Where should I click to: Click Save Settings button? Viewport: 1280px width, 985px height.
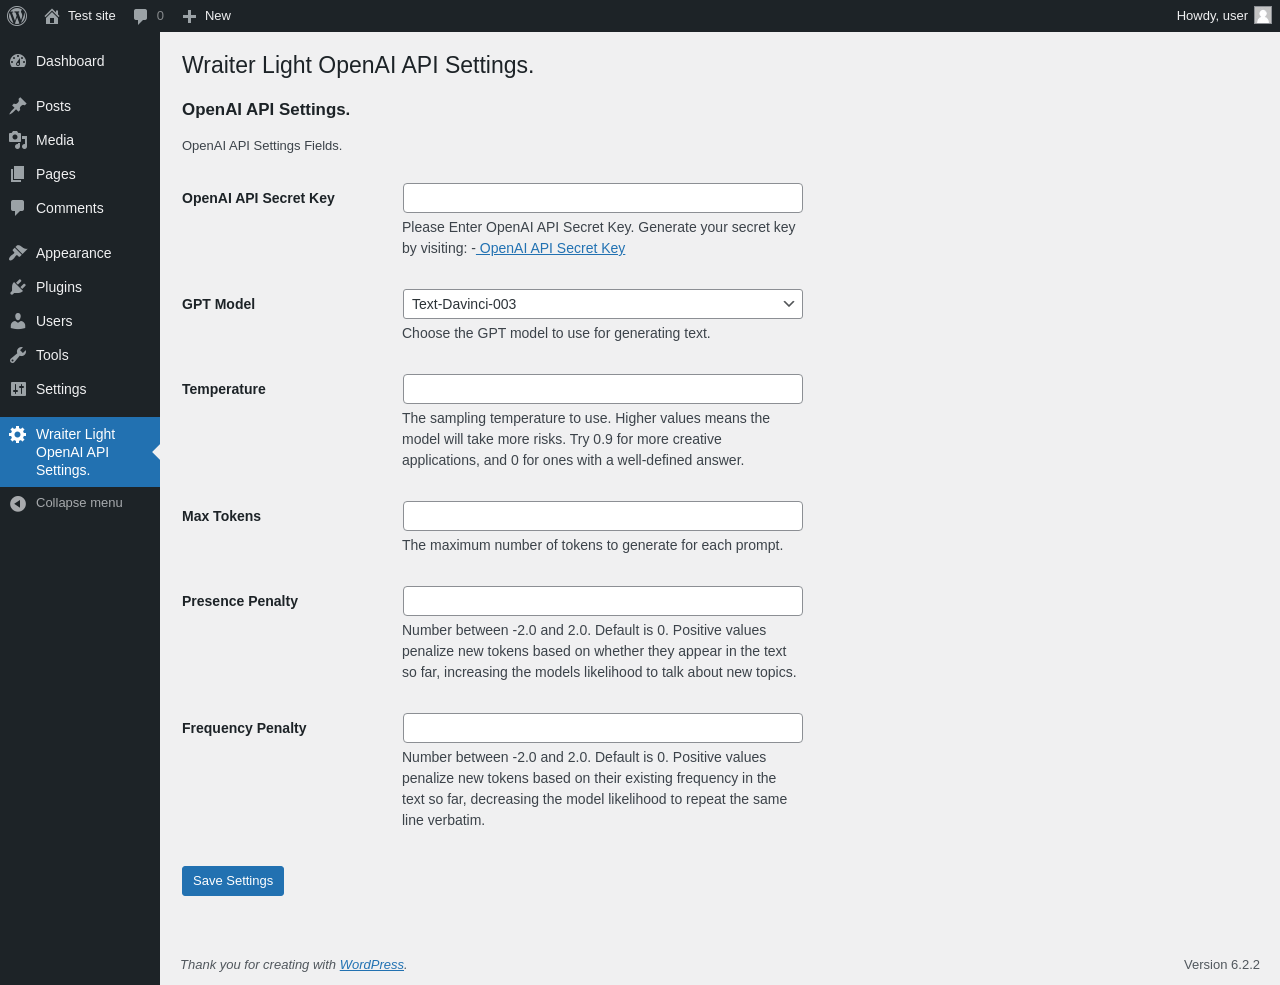(233, 881)
